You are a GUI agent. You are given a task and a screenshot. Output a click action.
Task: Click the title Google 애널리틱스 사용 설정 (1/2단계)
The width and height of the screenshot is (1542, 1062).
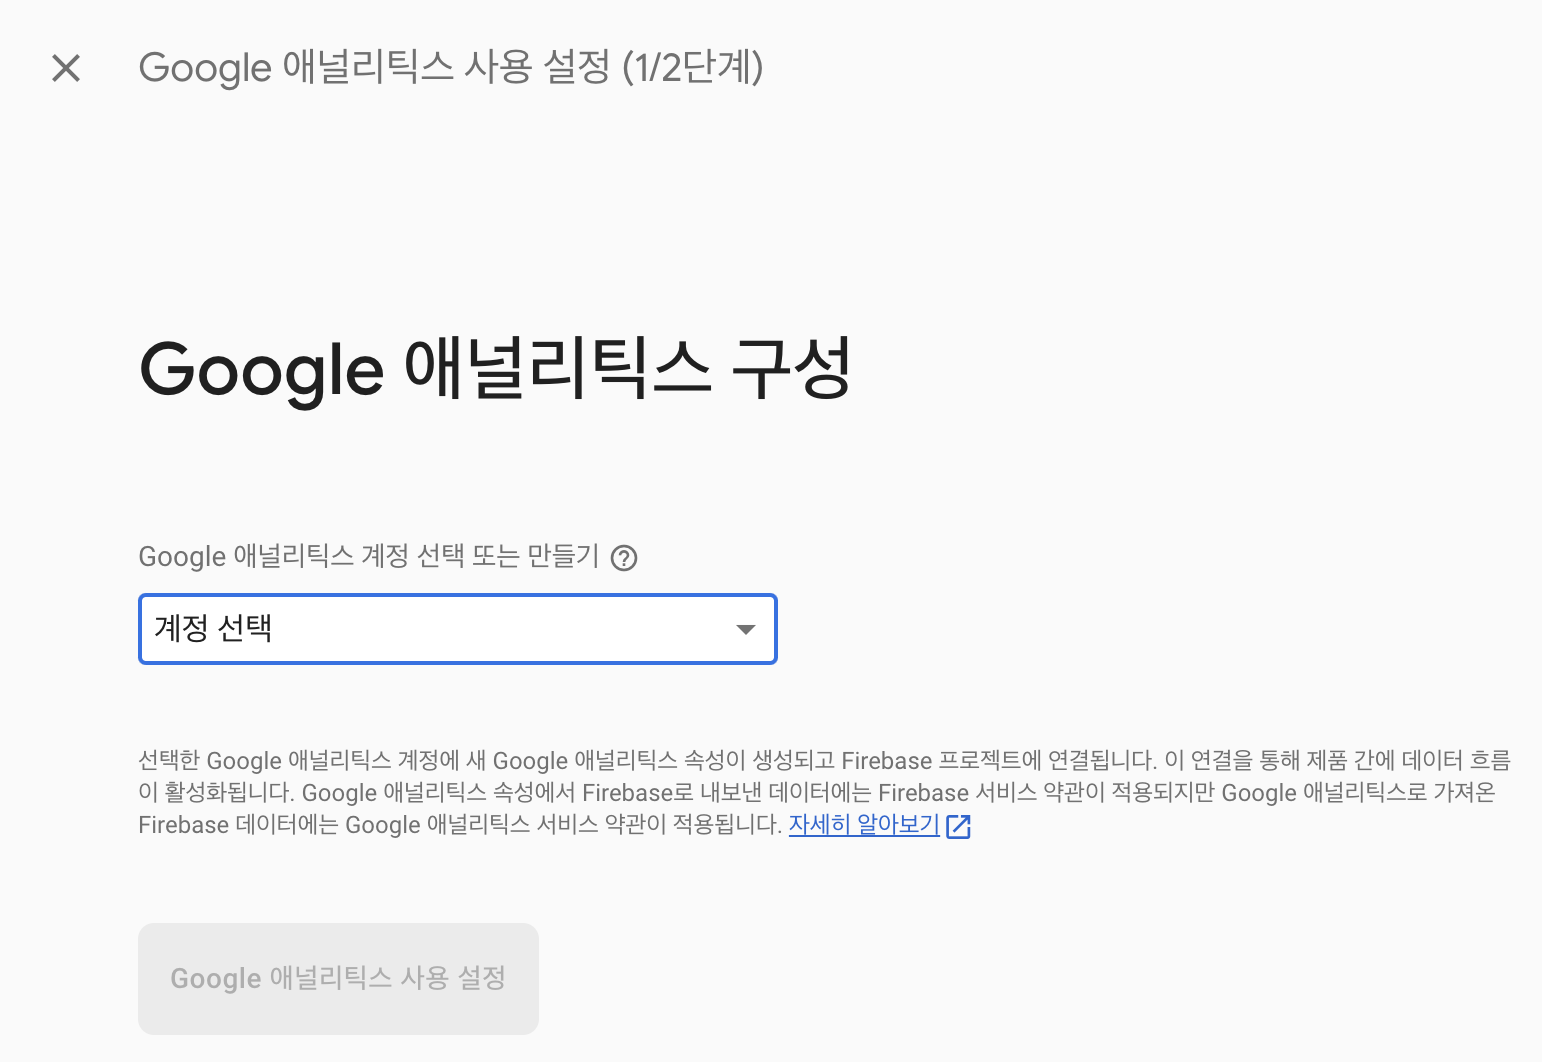pos(451,68)
